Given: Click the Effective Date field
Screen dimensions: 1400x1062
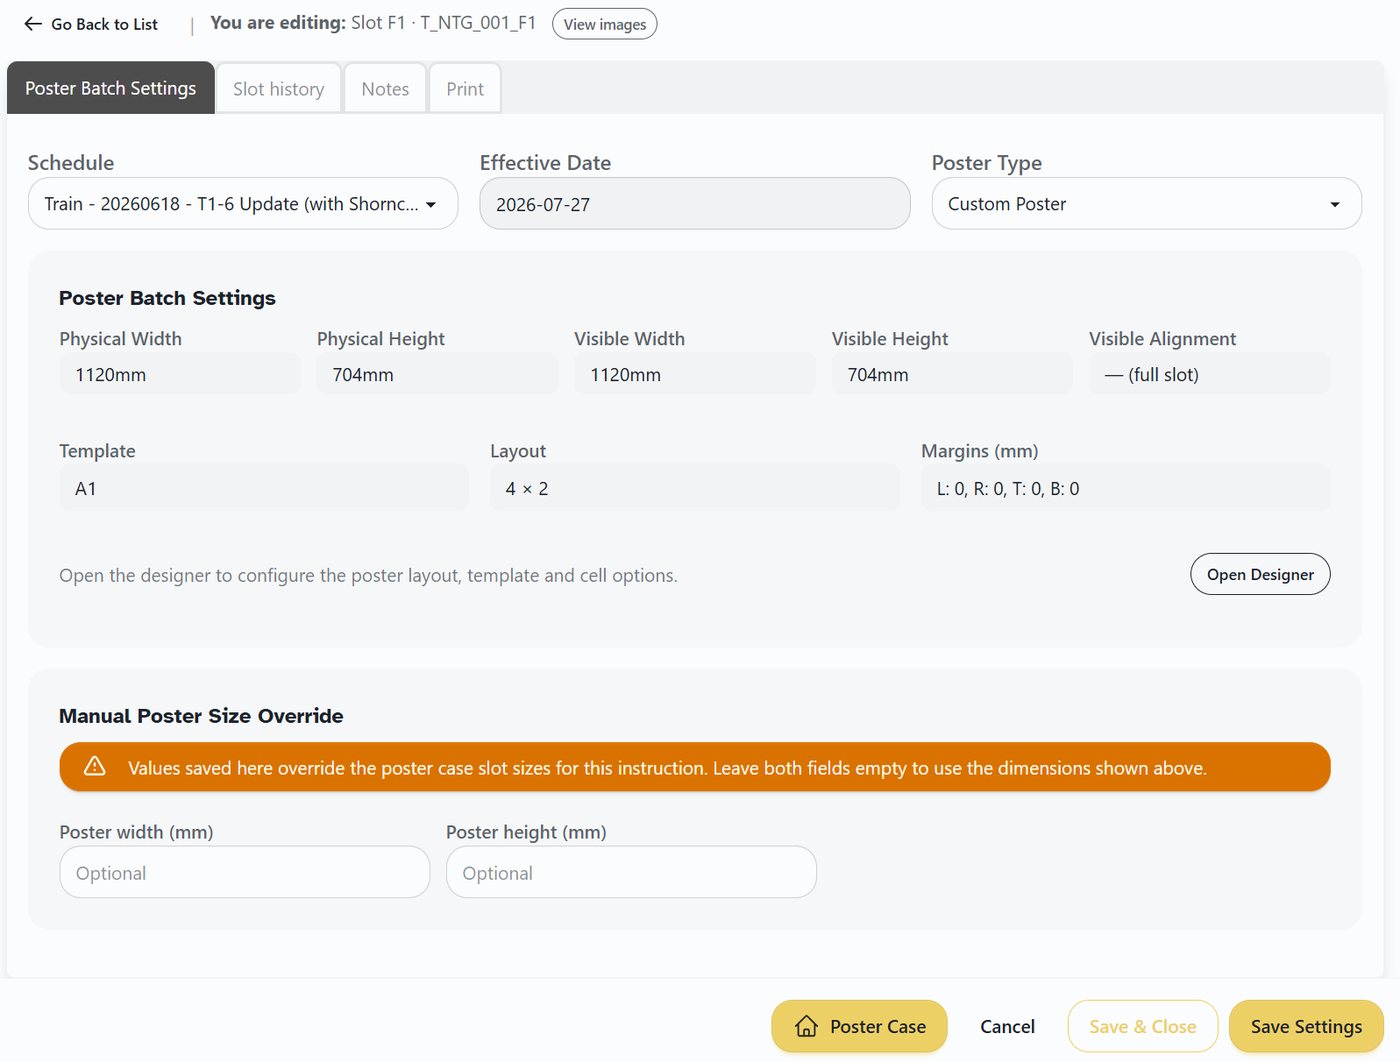Looking at the screenshot, I should [695, 204].
